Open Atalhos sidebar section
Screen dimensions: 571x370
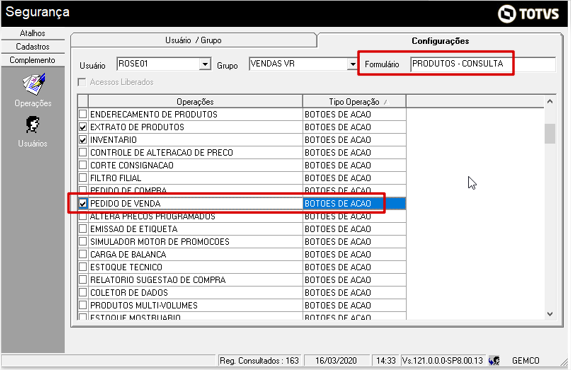pyautogui.click(x=33, y=33)
